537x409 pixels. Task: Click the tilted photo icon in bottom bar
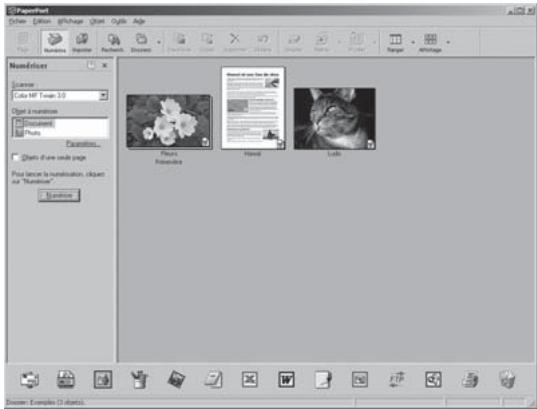tap(176, 380)
